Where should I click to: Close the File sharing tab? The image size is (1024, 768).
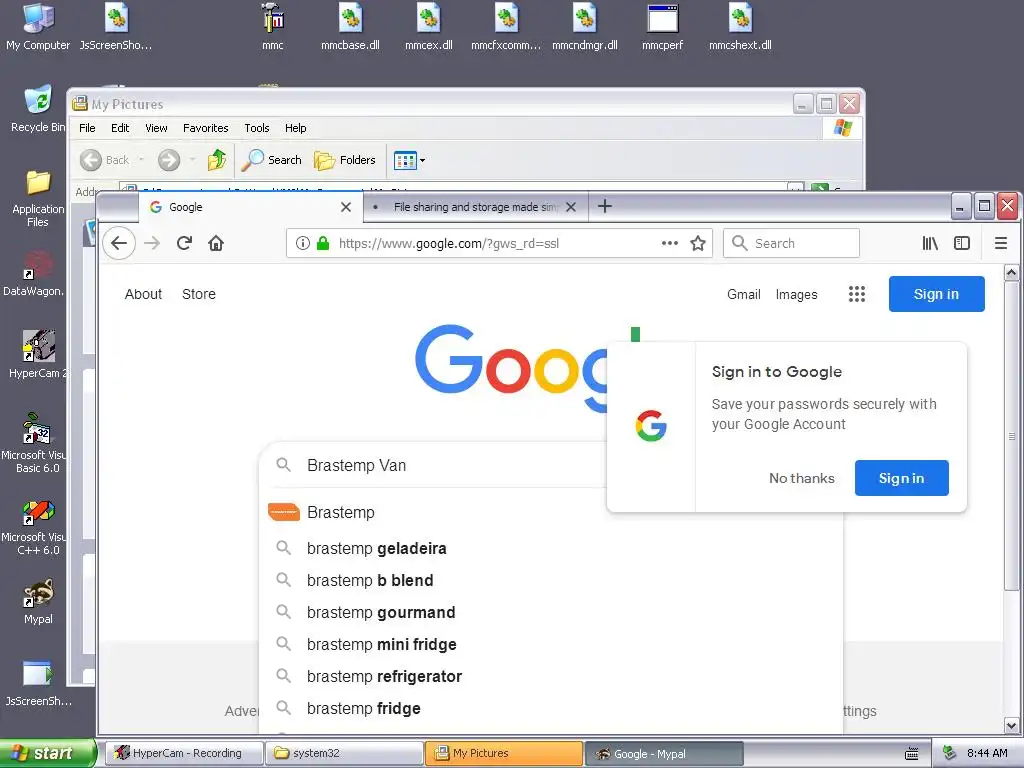[571, 207]
